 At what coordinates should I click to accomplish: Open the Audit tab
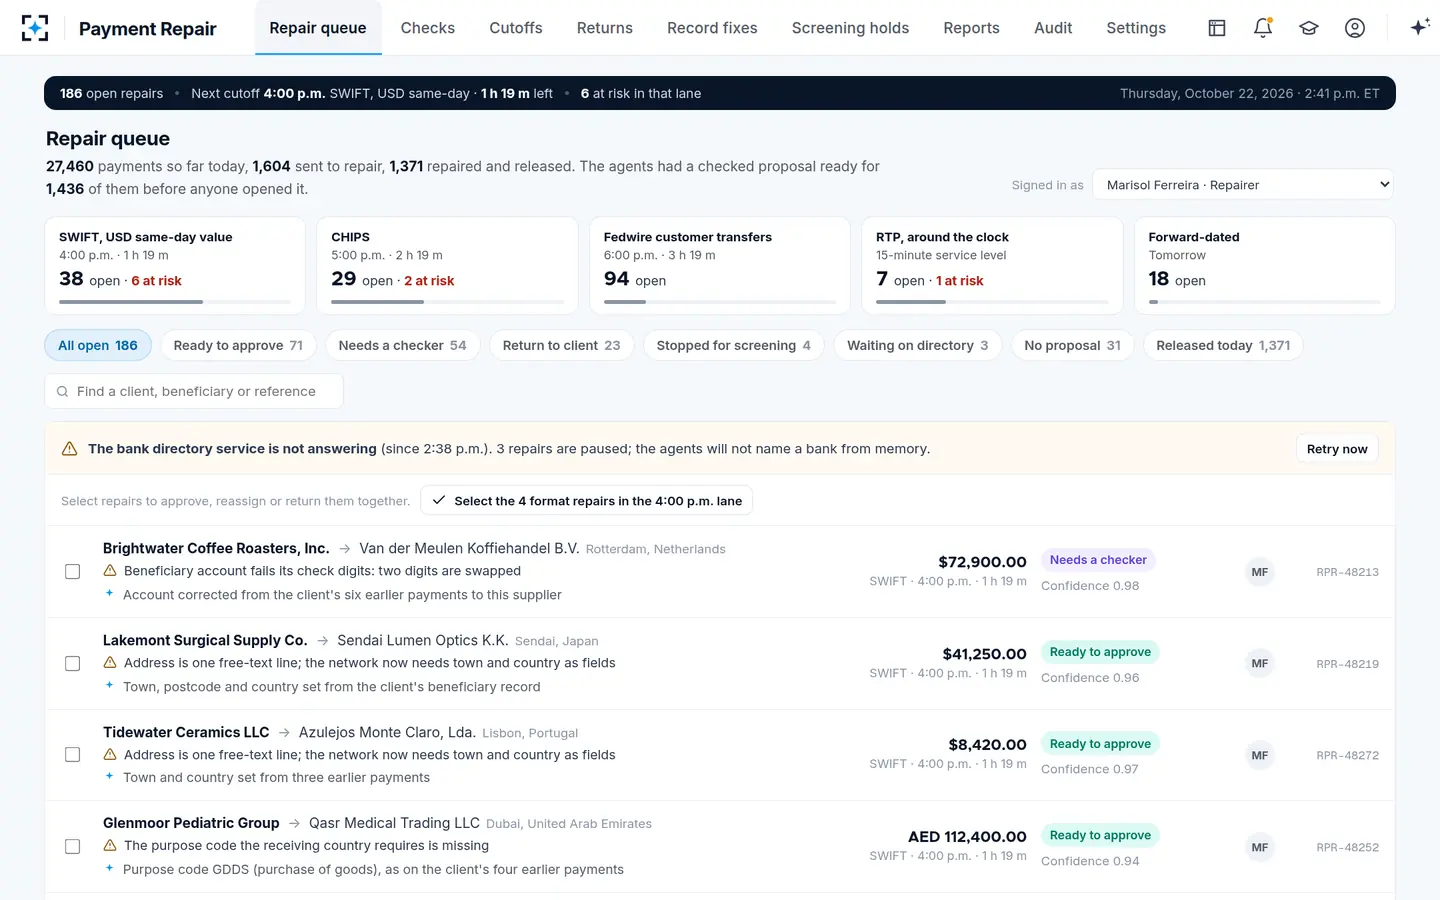1053,28
